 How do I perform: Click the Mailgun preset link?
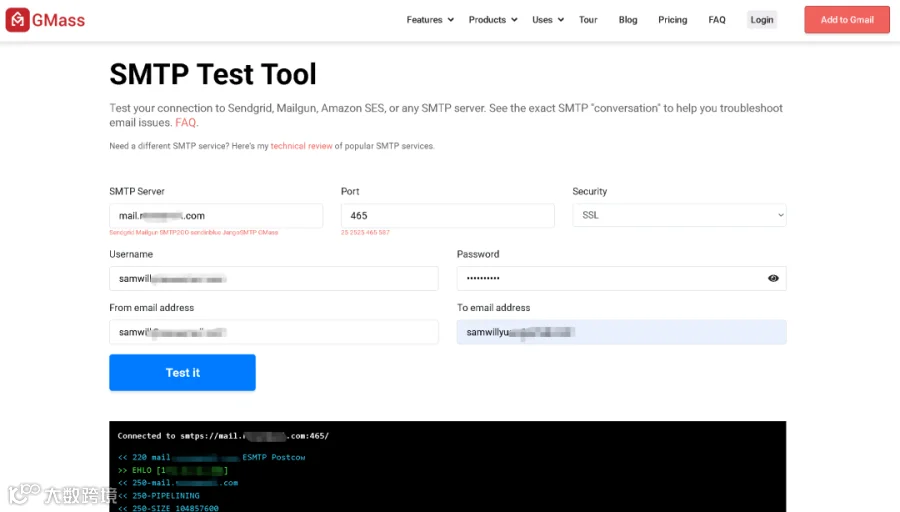pyautogui.click(x=146, y=232)
